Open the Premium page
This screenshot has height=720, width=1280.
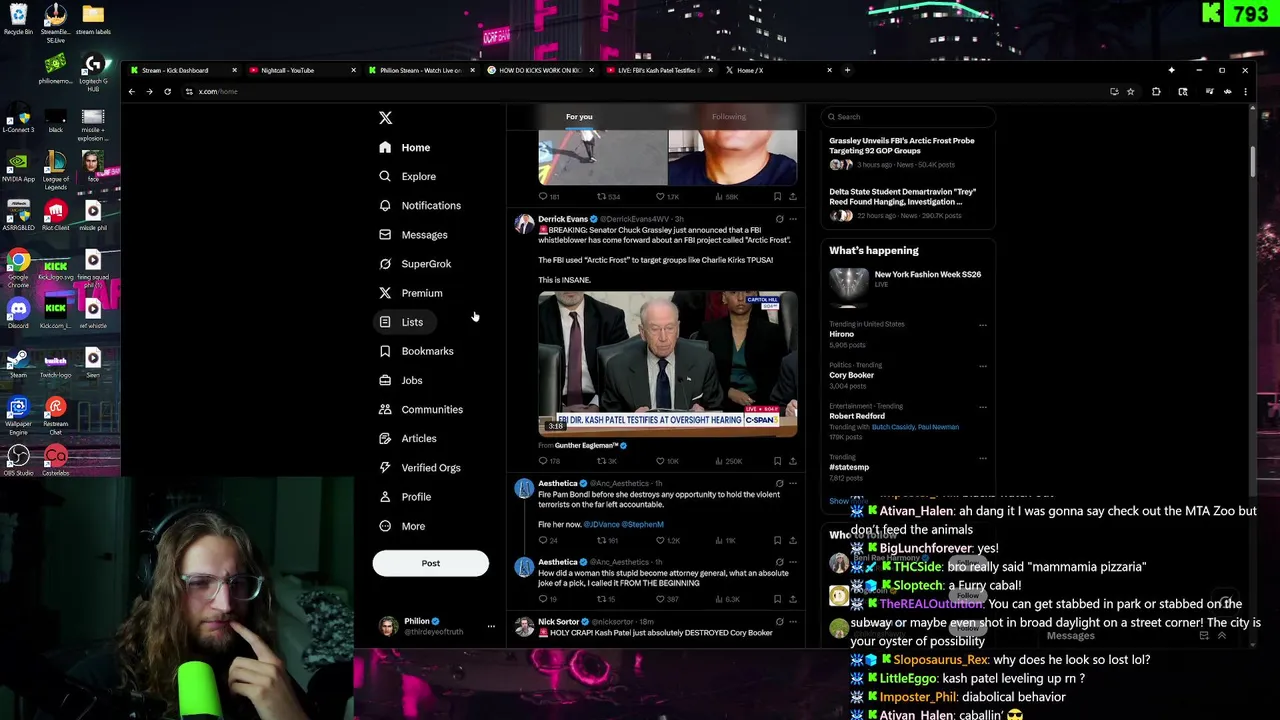point(410,293)
